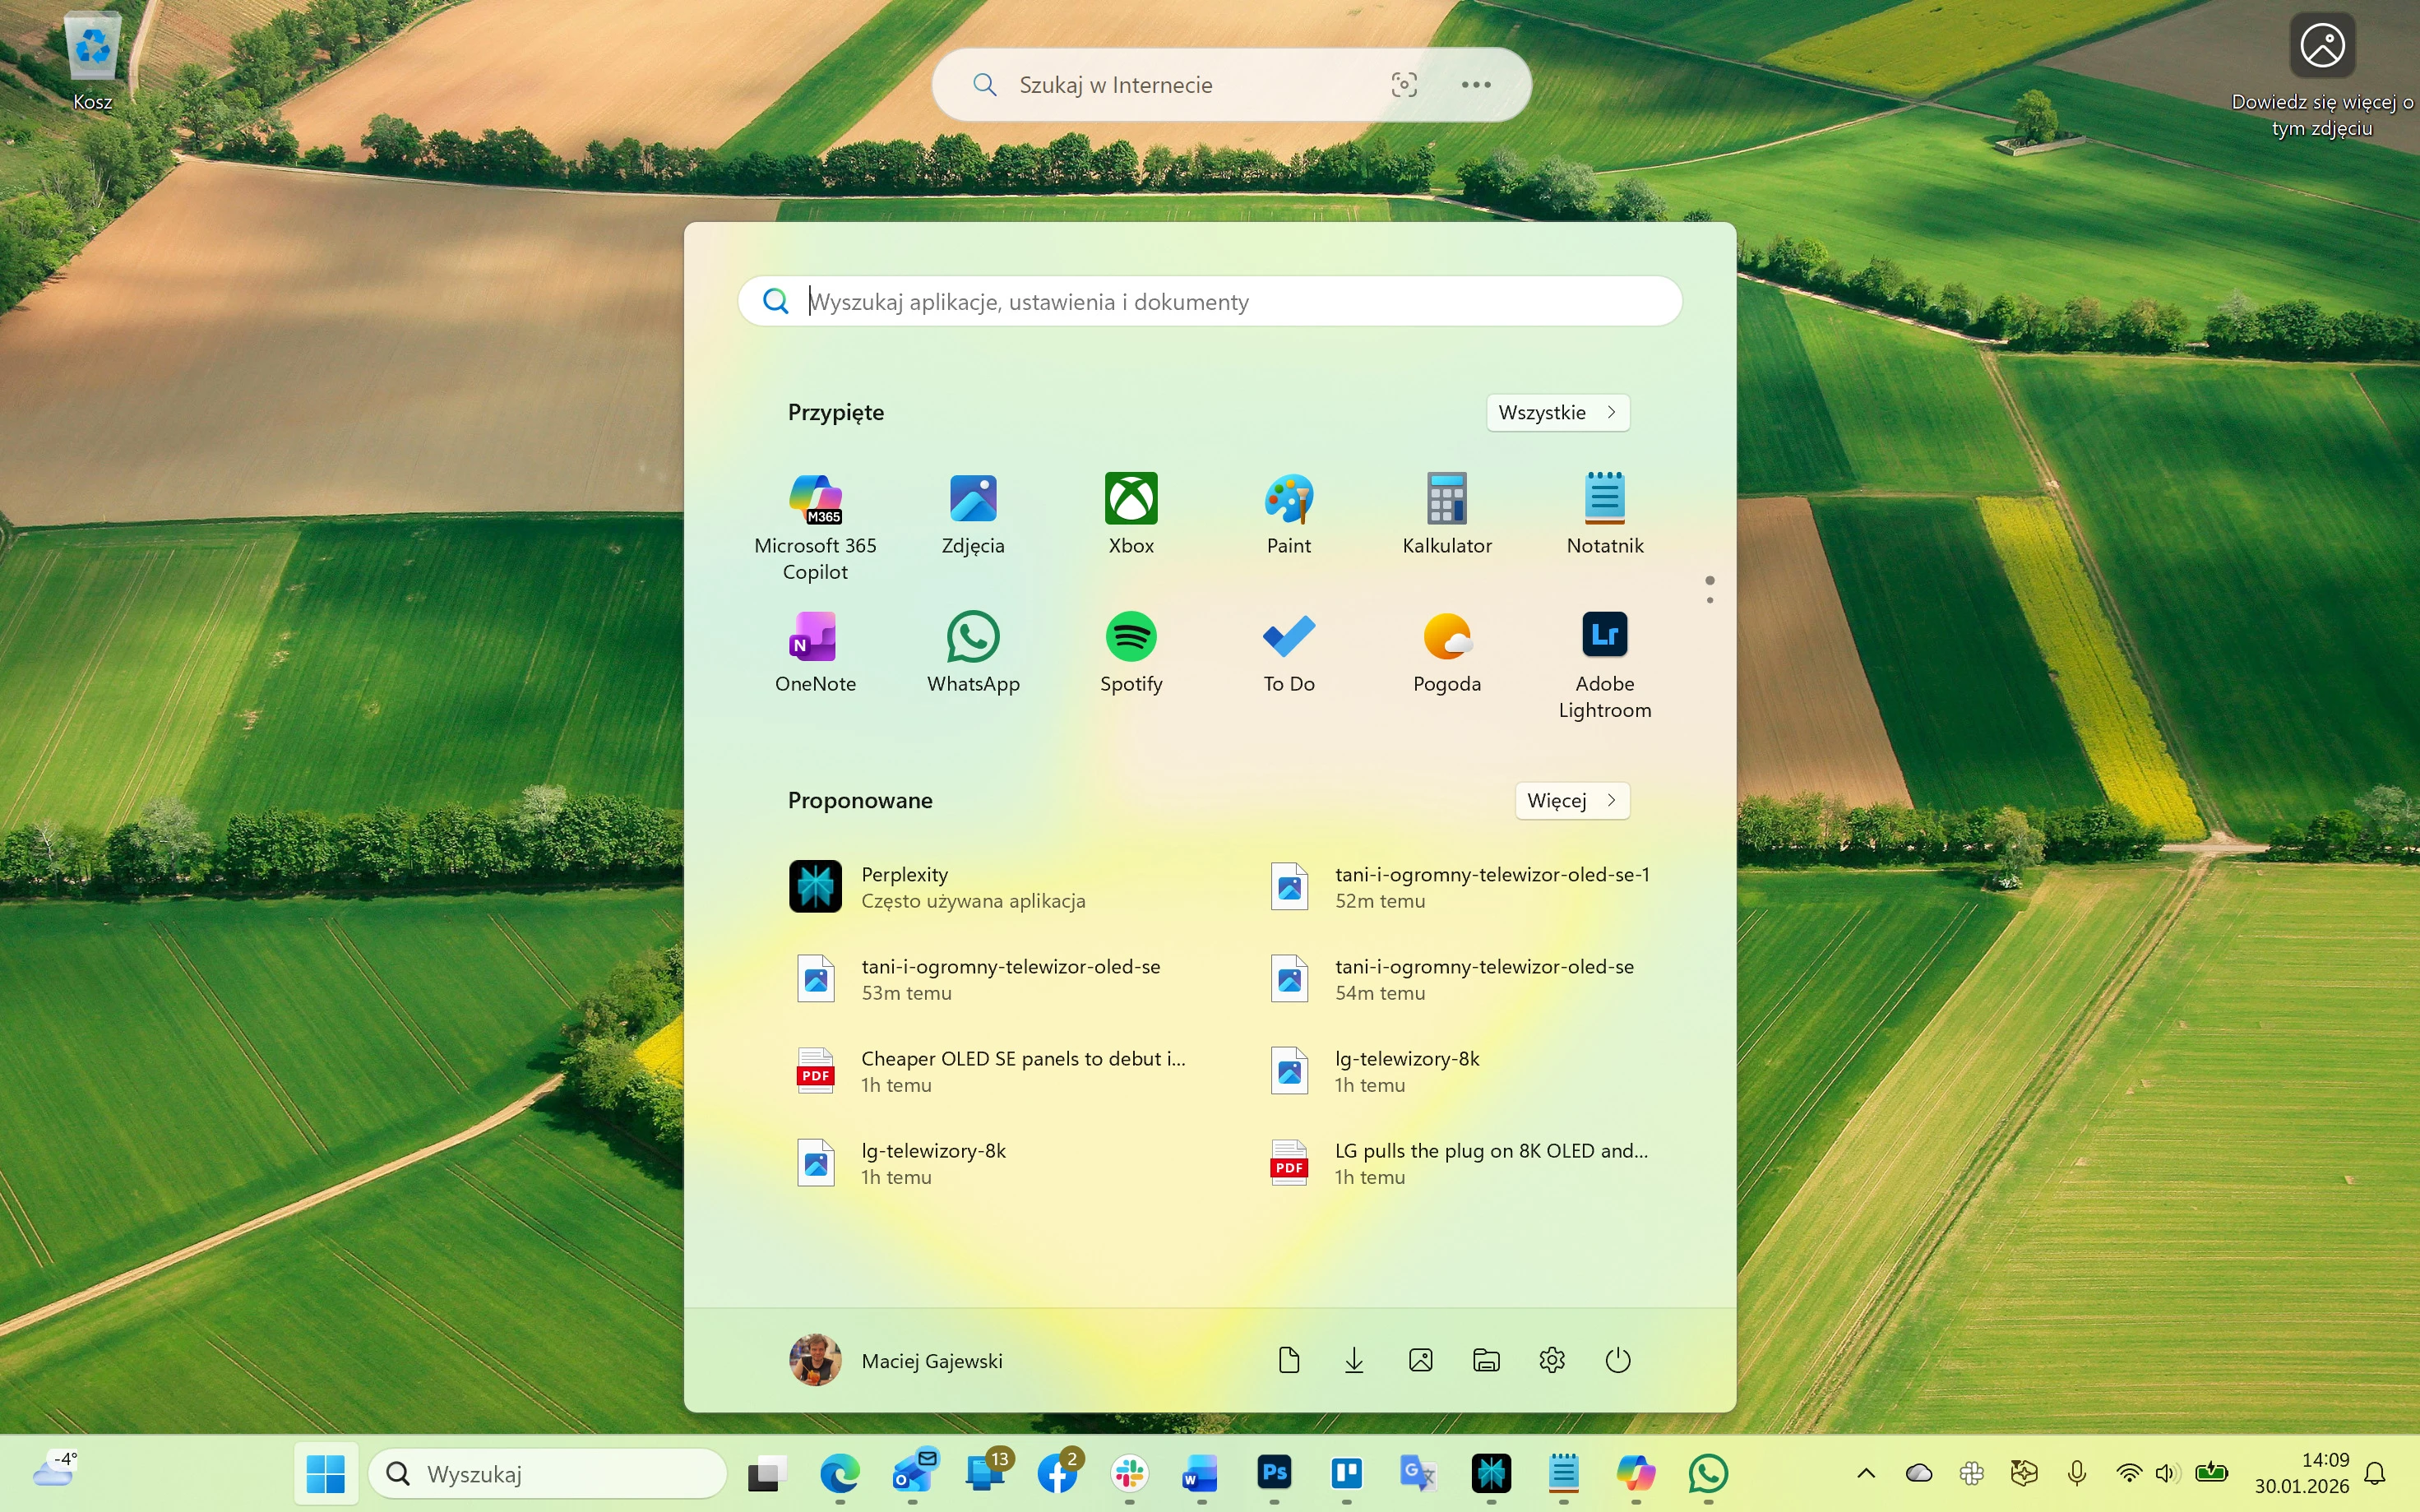2420x1512 pixels.
Task: Expand Wszystkie apps list
Action: 1557,413
